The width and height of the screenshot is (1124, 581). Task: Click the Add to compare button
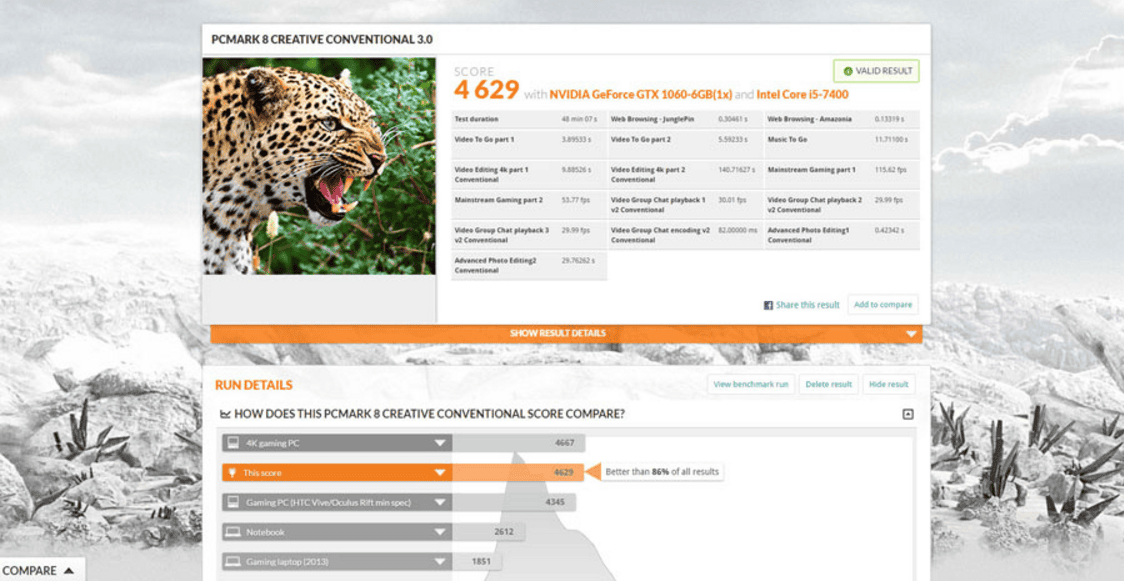[x=882, y=305]
